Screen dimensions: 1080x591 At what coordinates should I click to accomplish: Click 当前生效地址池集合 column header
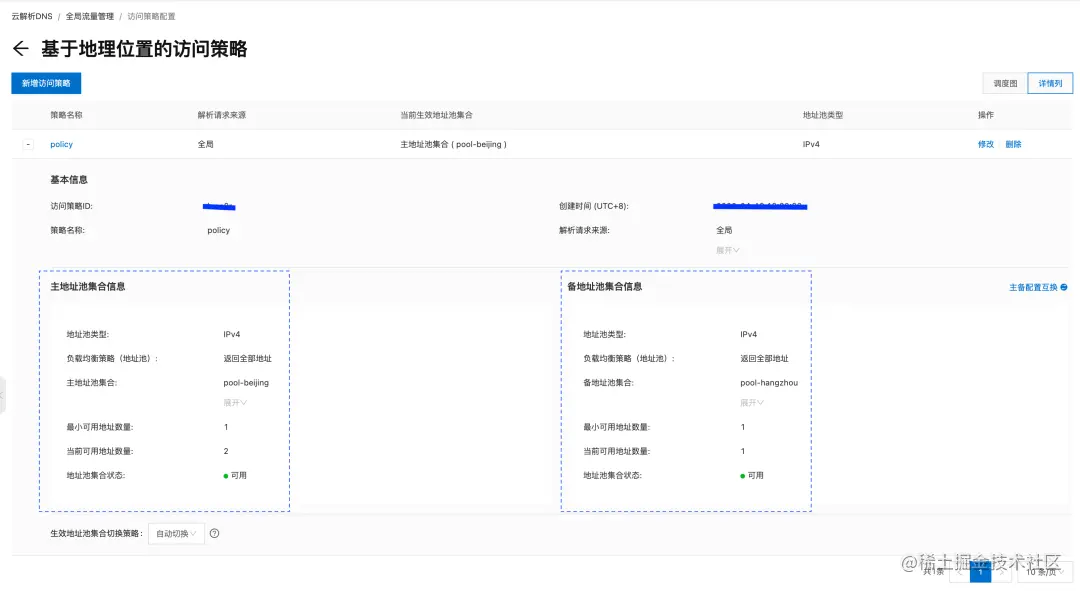[437, 115]
